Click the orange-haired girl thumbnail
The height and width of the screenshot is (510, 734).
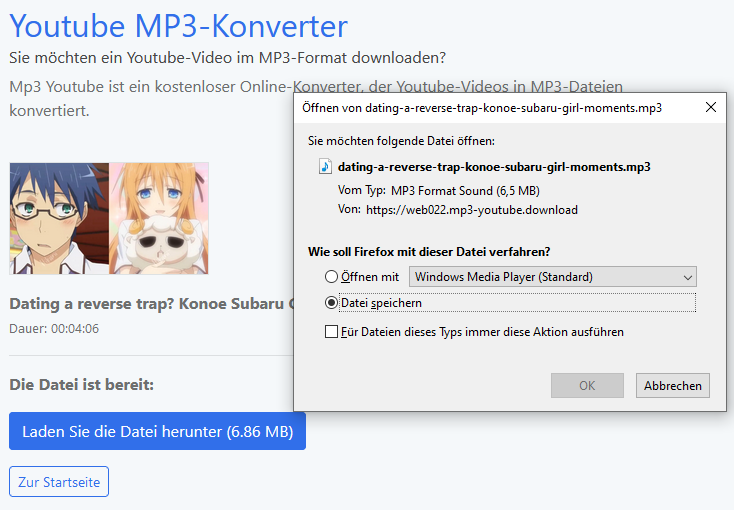(159, 218)
